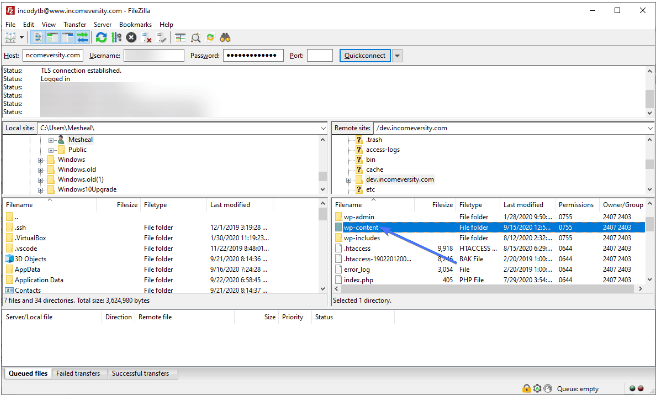Click the .ssh folder icon in local list
The image size is (658, 395).
pyautogui.click(x=9, y=227)
